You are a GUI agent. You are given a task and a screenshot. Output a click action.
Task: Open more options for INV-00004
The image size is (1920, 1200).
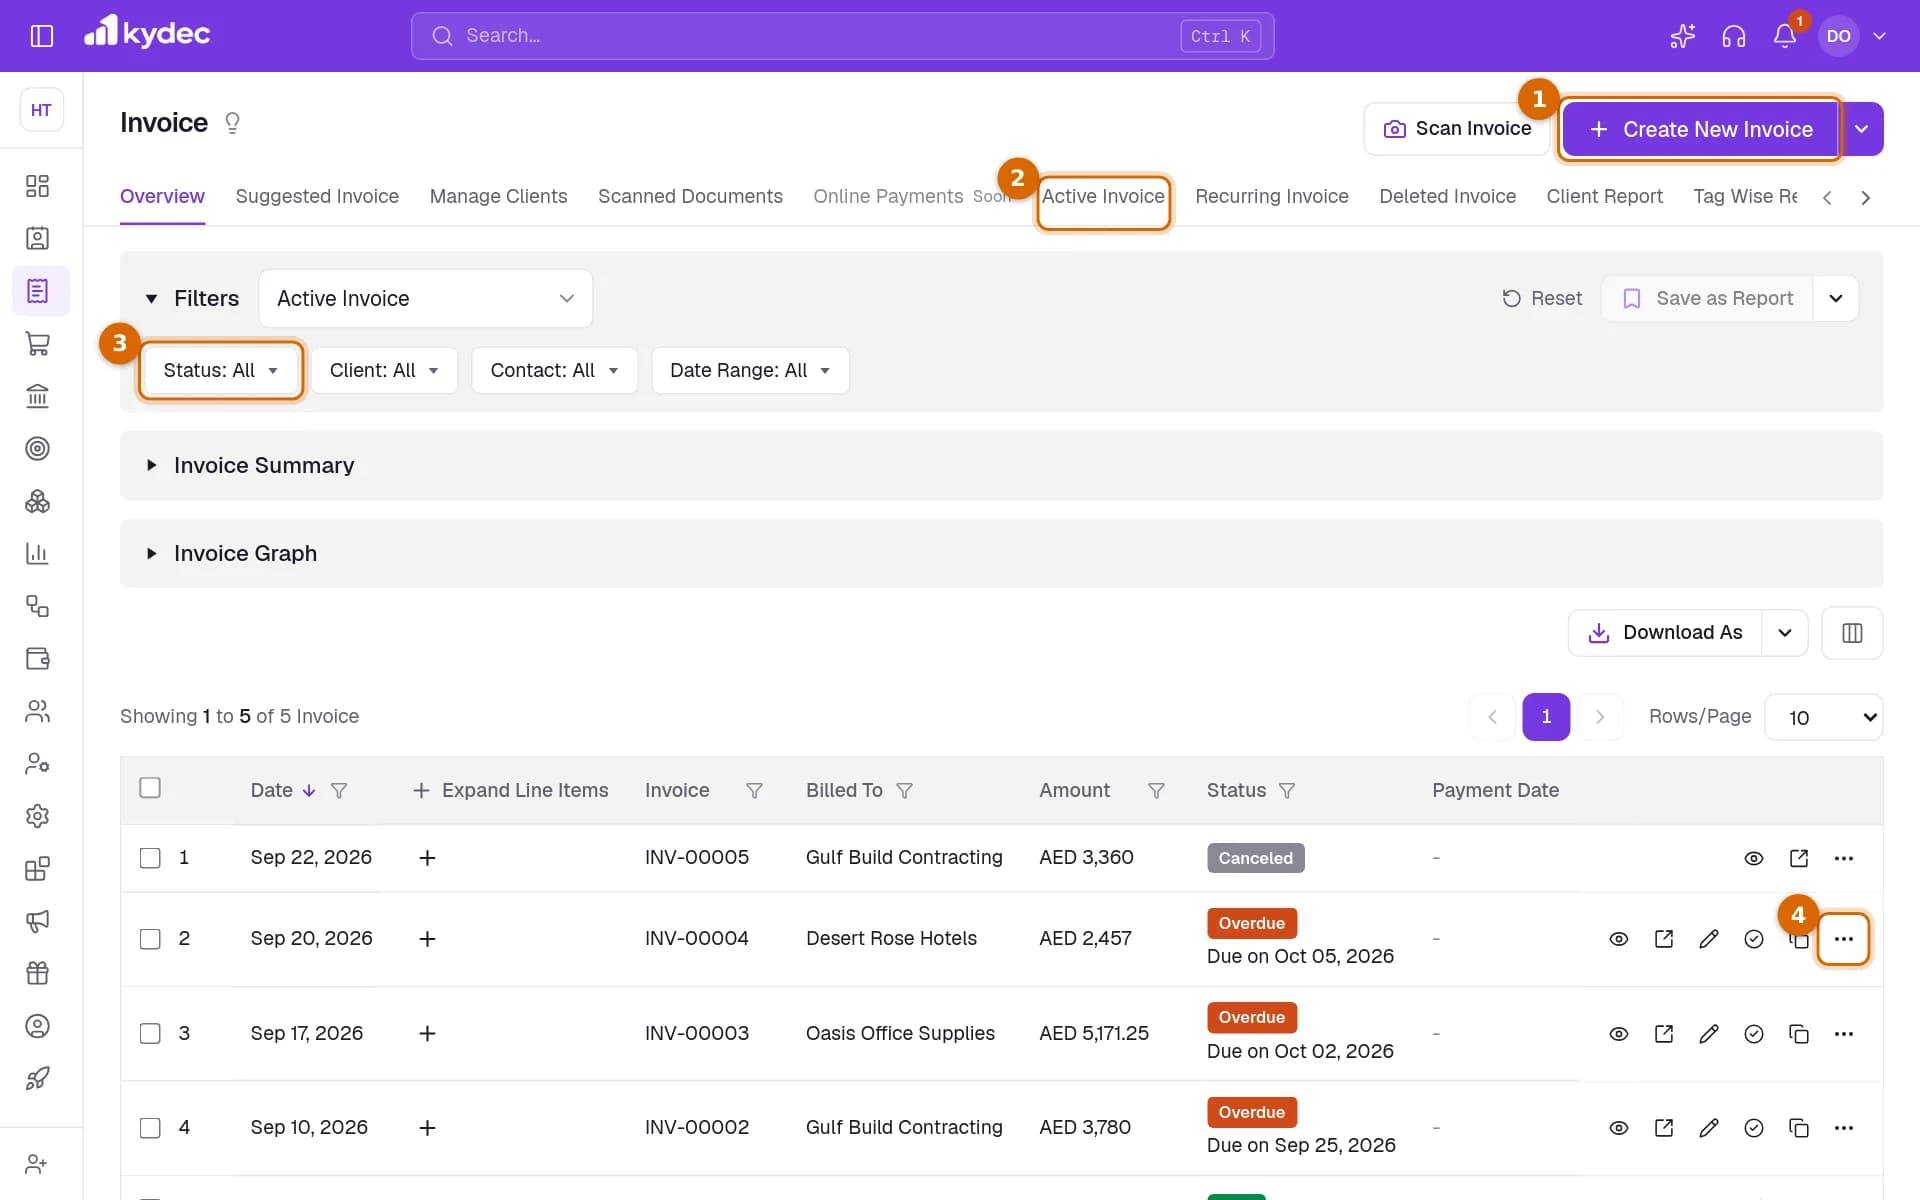[x=1844, y=939]
